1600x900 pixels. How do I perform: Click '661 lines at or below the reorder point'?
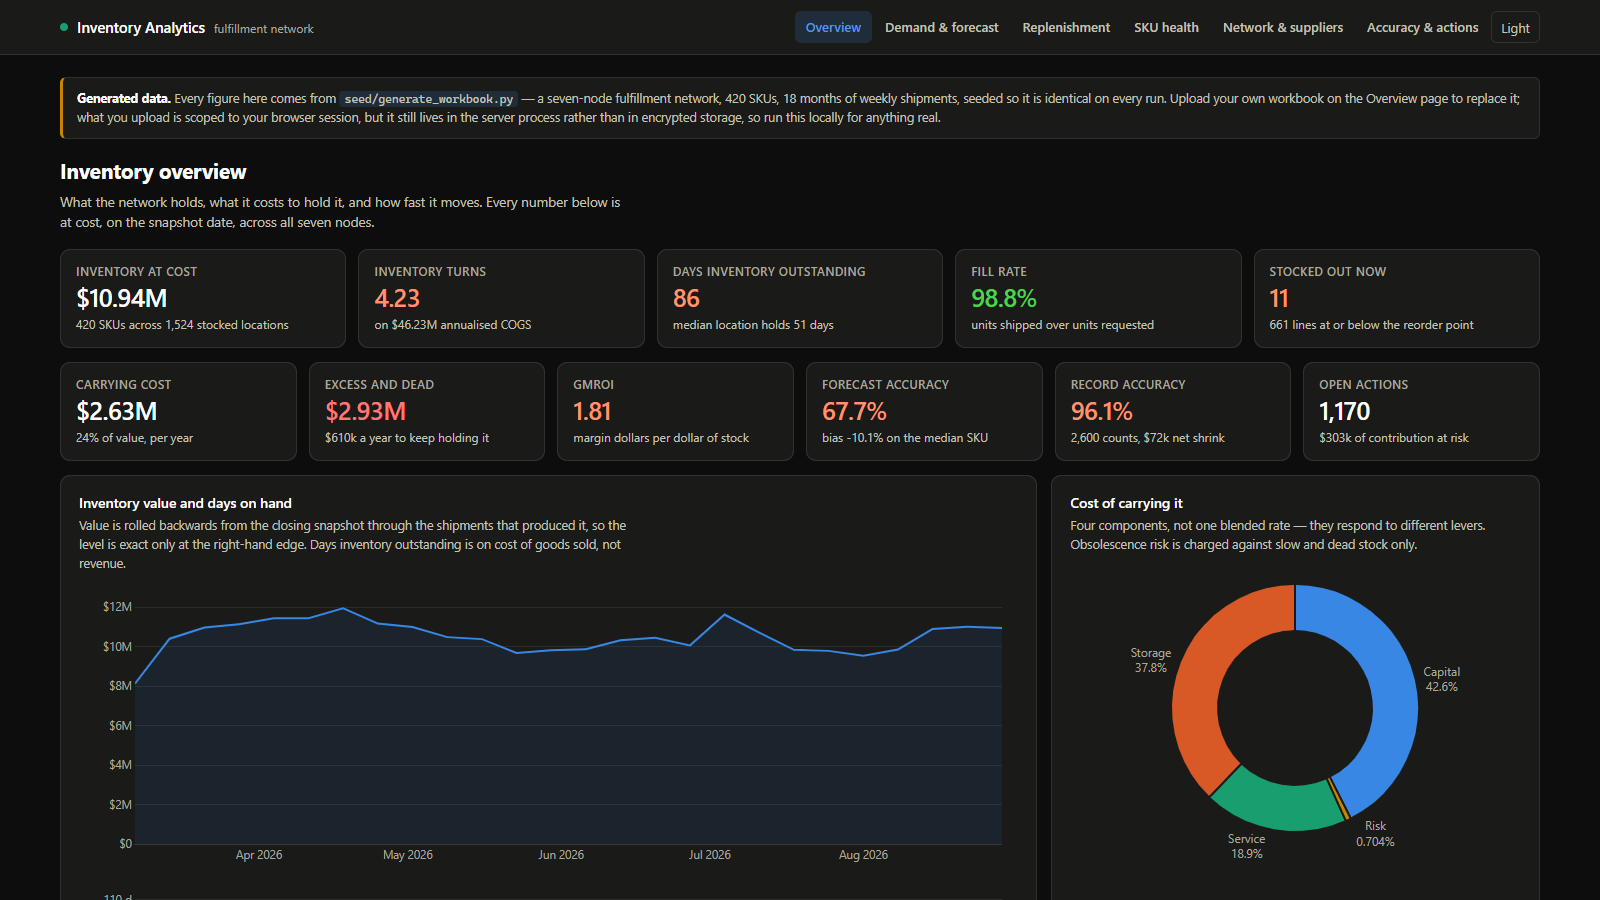tap(1371, 325)
